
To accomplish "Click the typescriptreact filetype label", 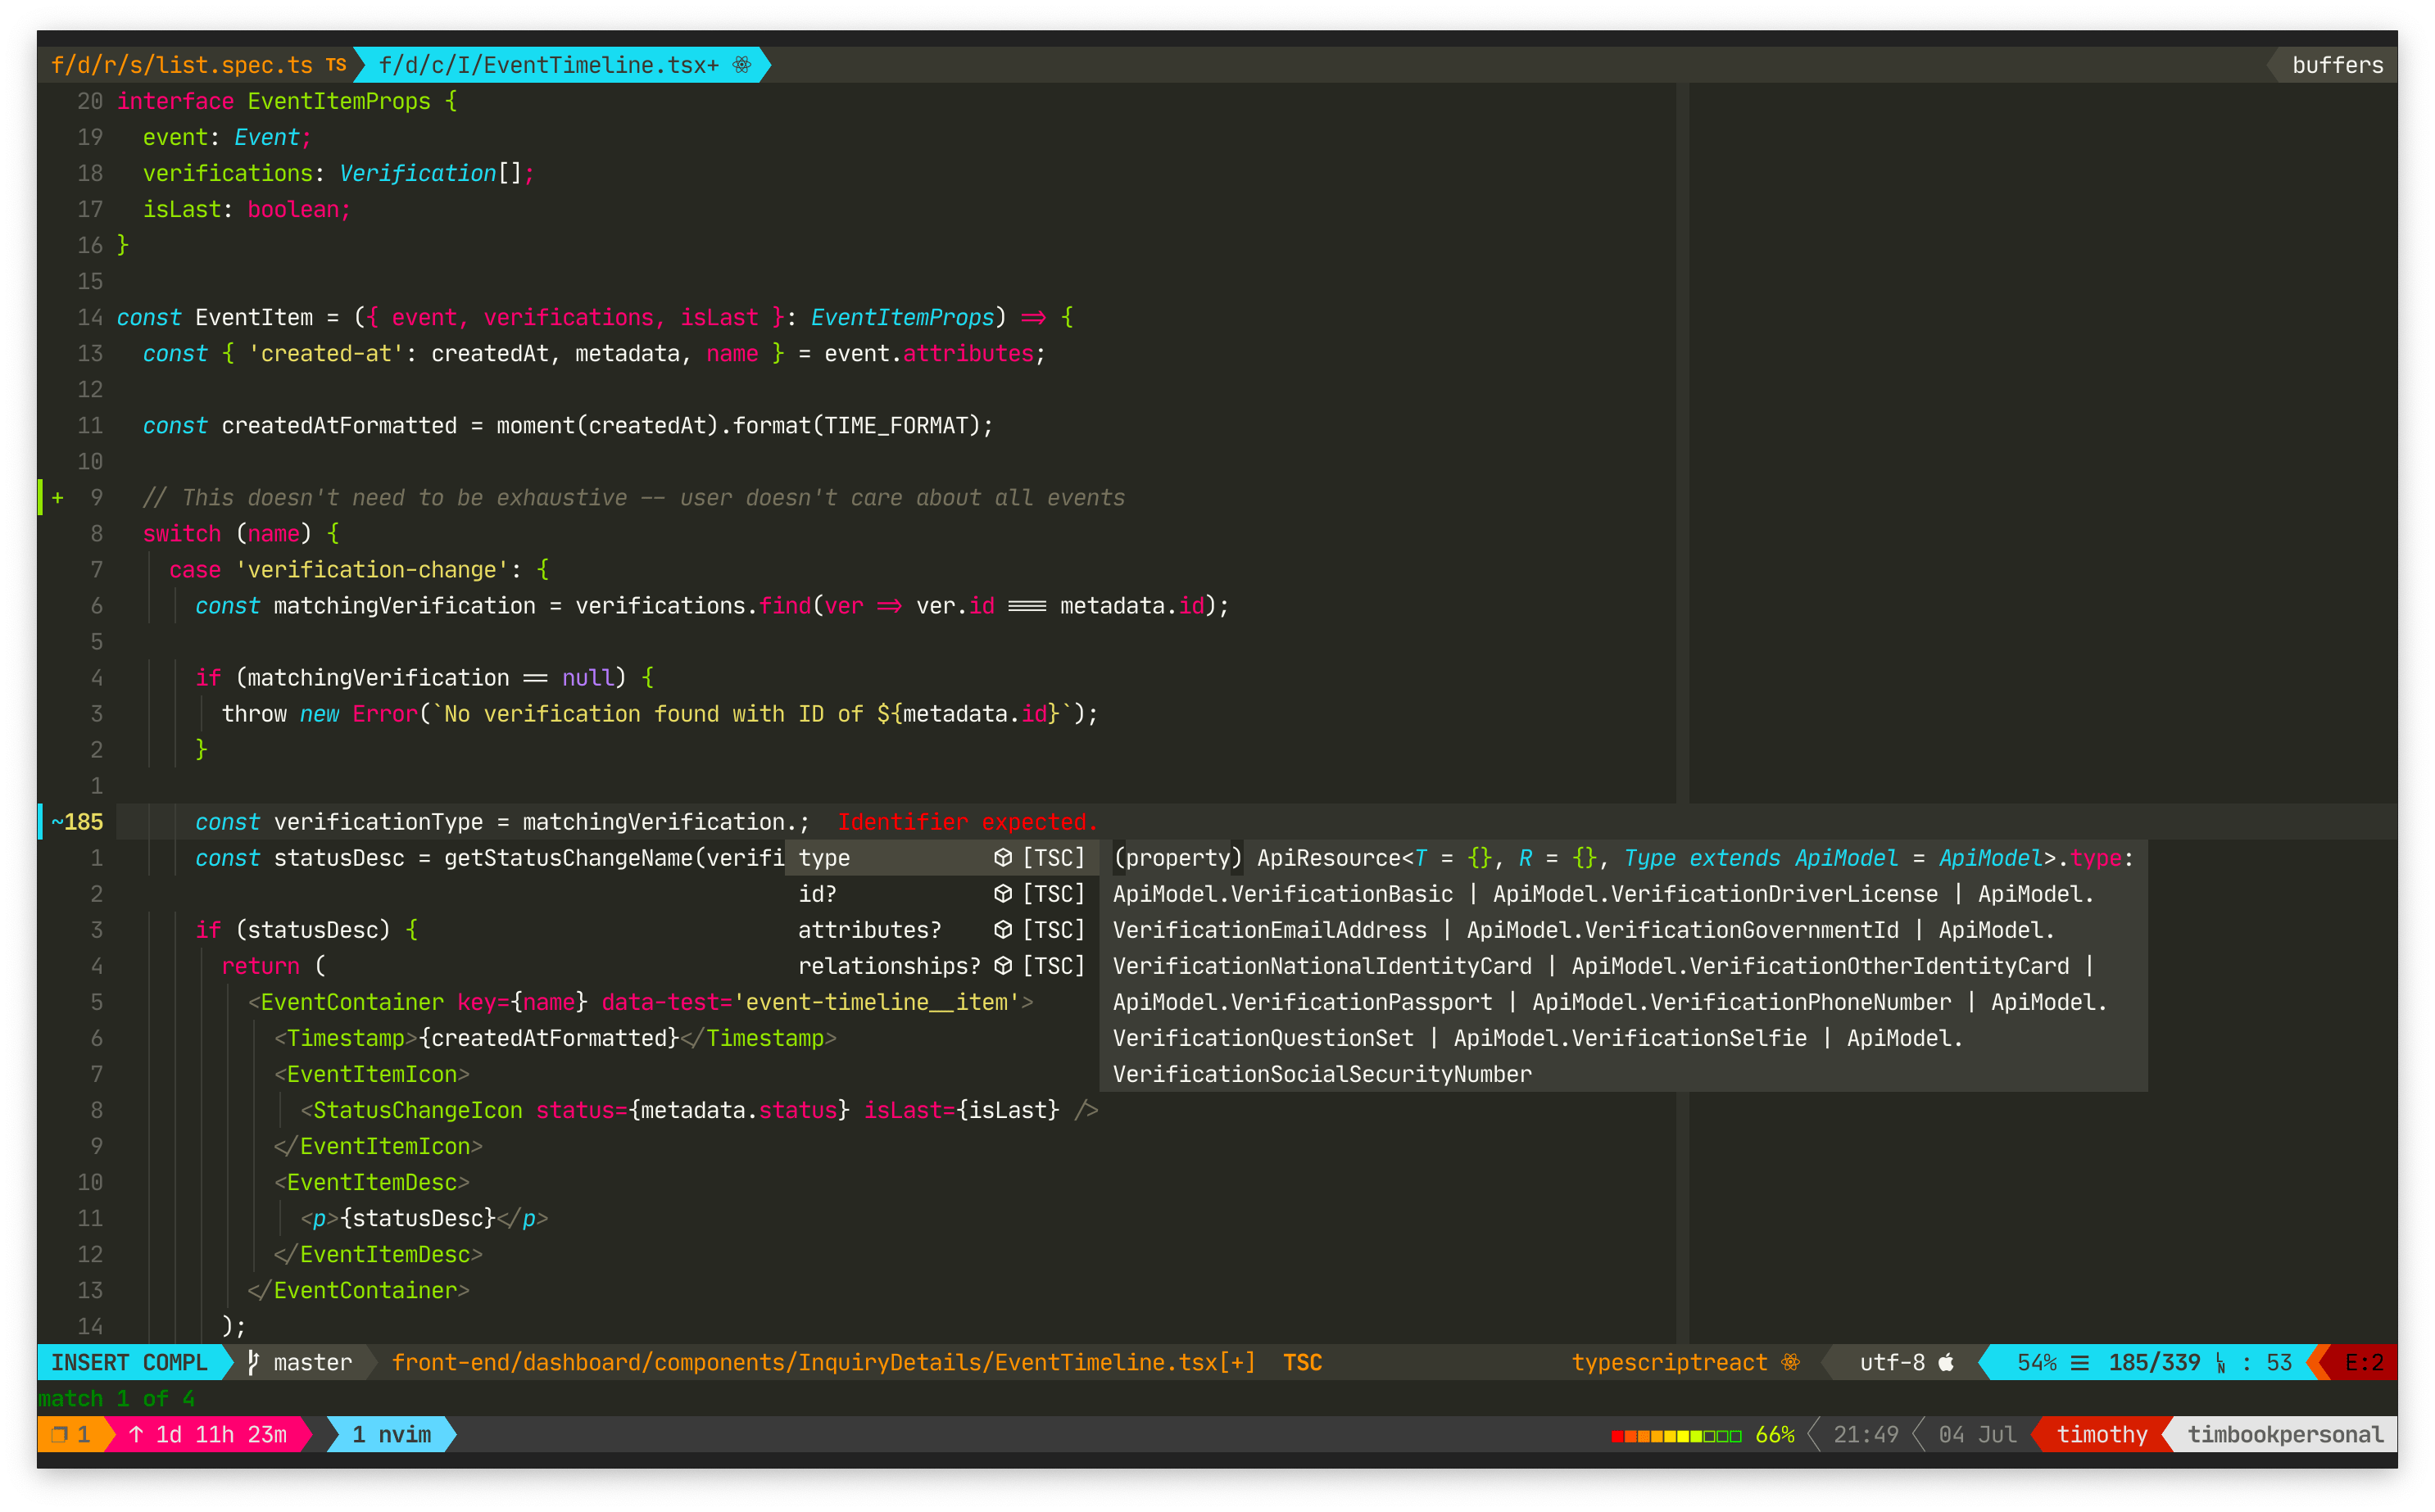I will tap(1668, 1362).
